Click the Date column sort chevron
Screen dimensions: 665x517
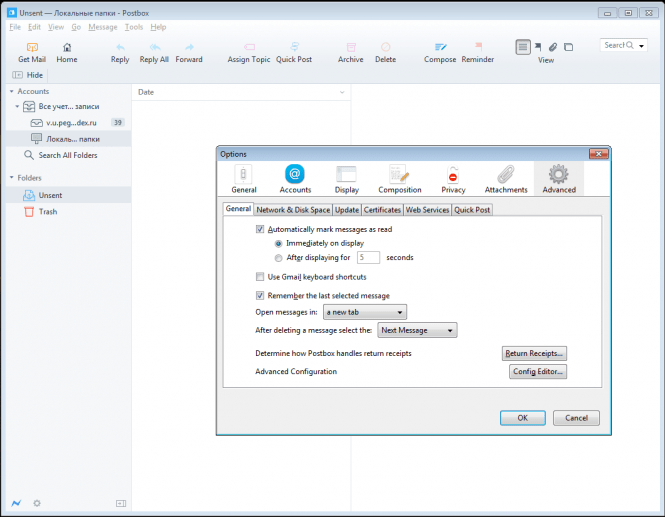coord(342,92)
